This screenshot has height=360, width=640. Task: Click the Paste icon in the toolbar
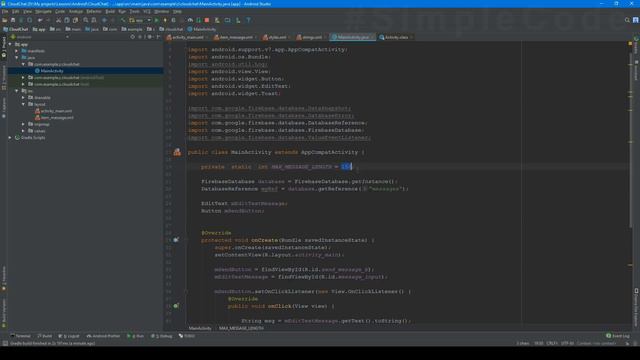click(75, 20)
